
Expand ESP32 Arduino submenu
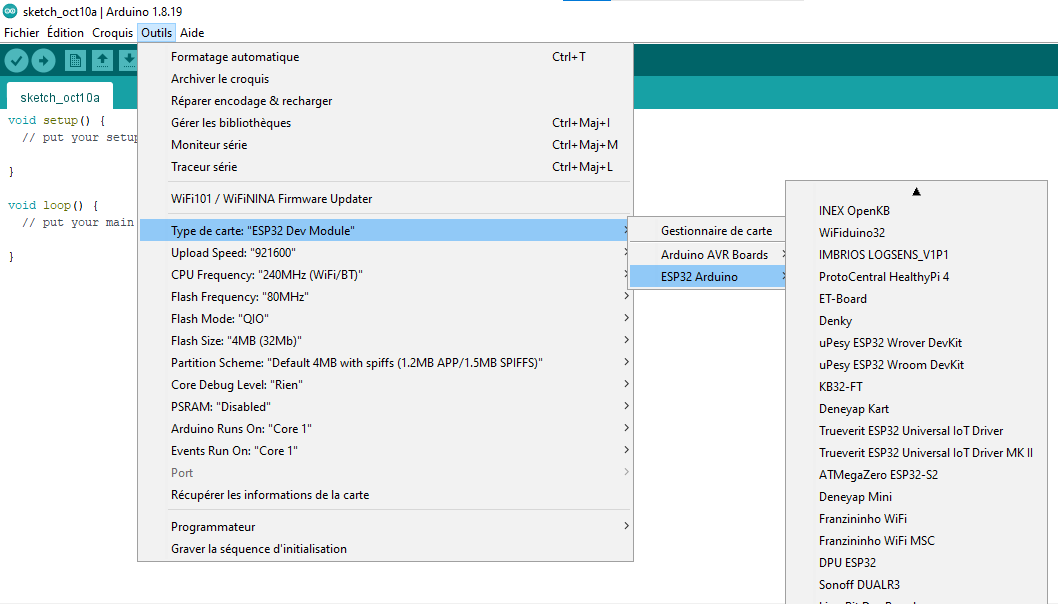[x=707, y=277]
